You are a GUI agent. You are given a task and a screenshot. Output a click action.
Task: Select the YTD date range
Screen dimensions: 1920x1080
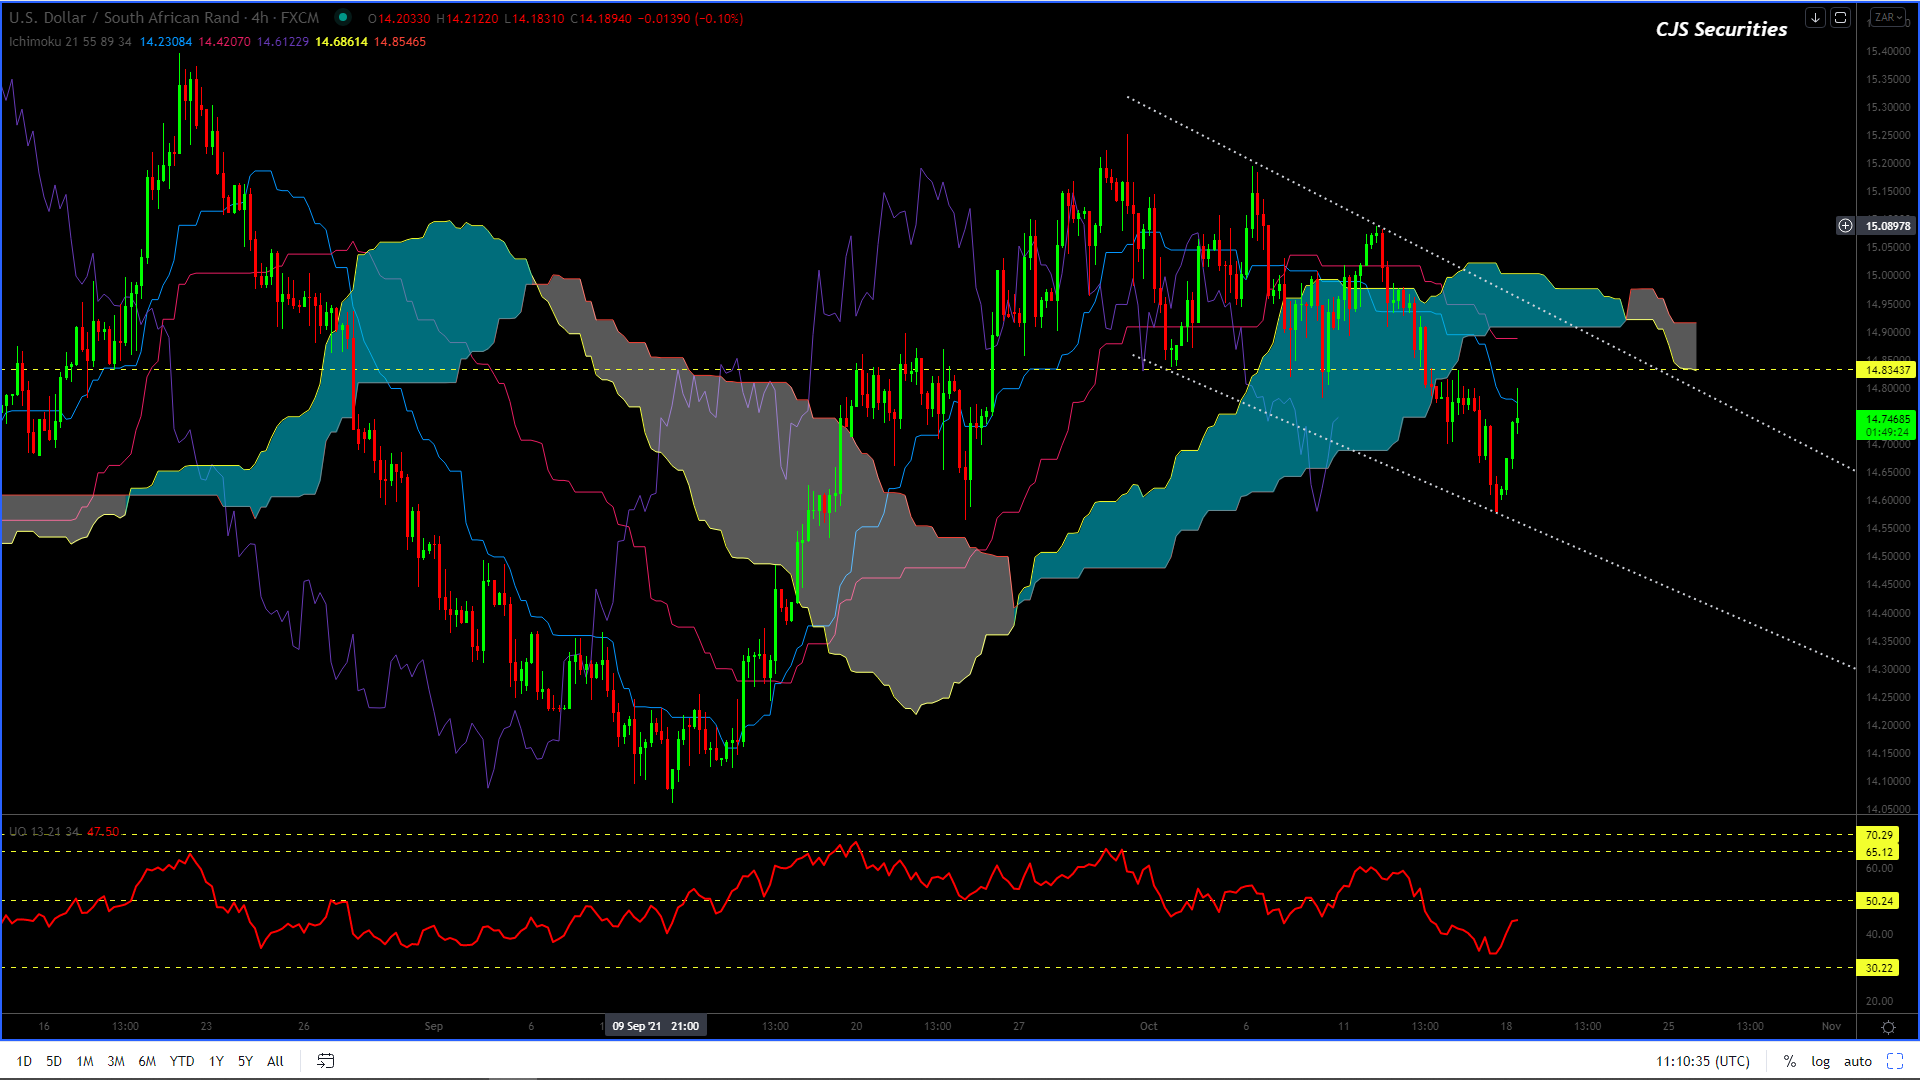[182, 1061]
